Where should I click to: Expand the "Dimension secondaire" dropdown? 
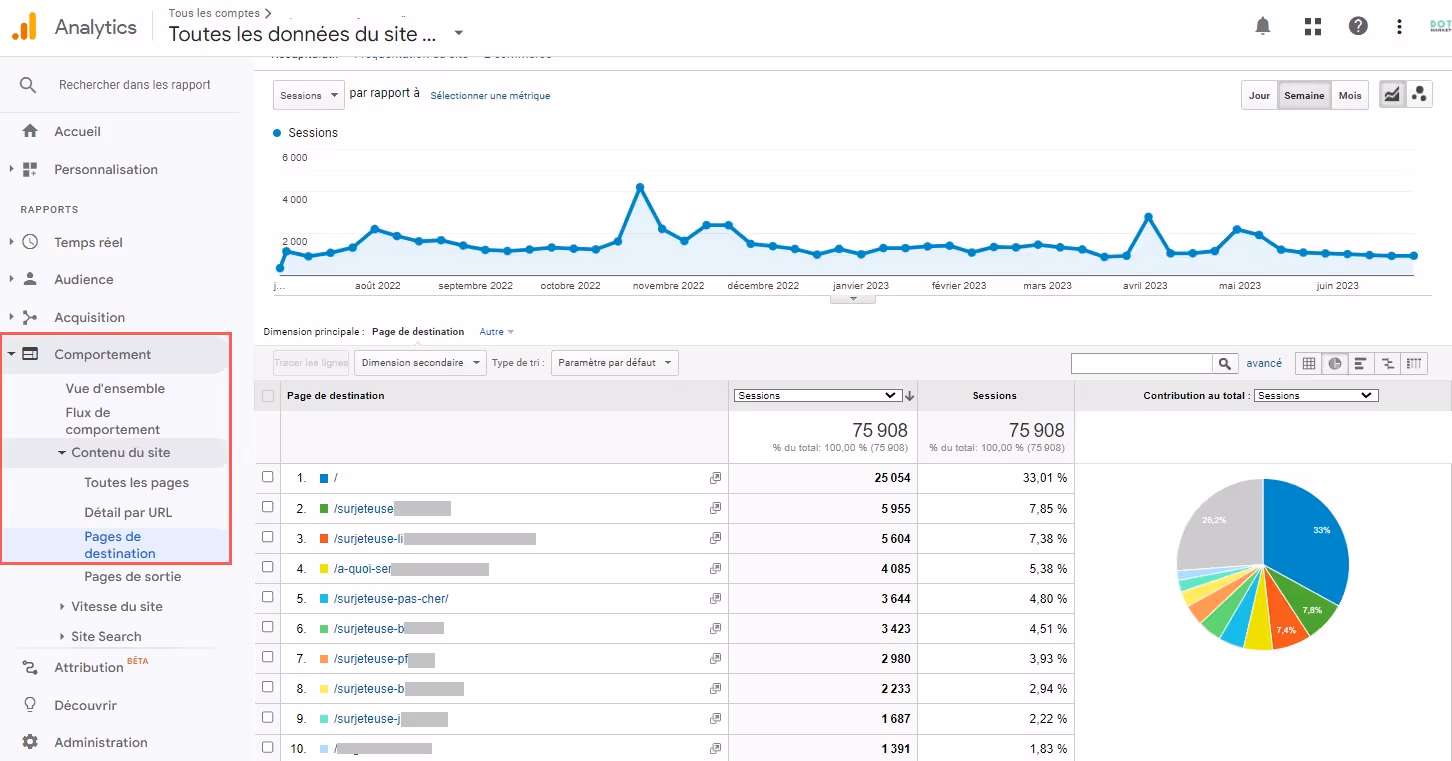(x=420, y=362)
